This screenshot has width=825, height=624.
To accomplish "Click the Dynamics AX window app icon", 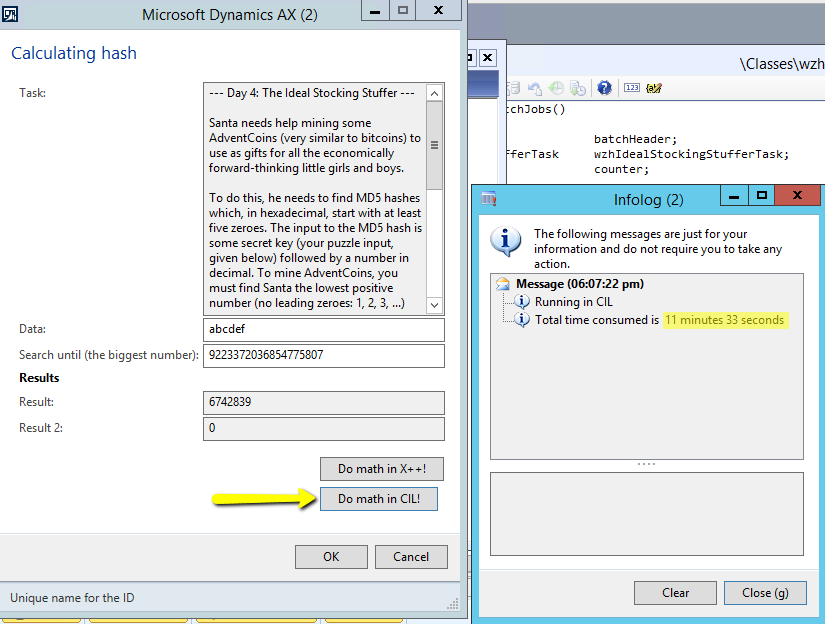I will [9, 14].
